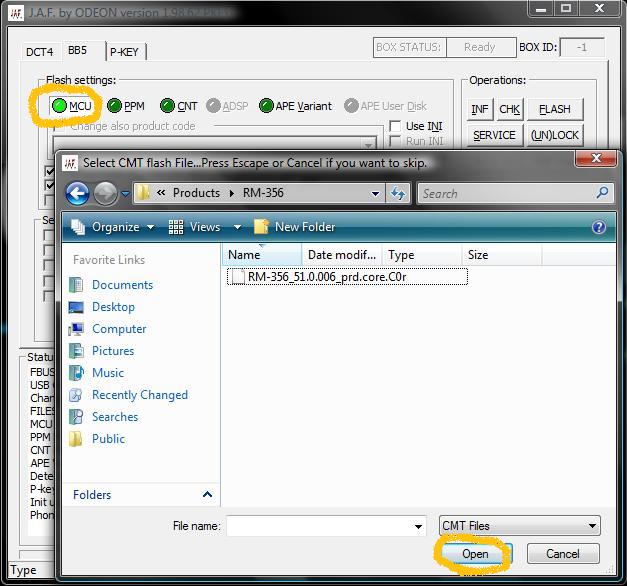This screenshot has width=627, height=586.
Task: Enable the Run INI checkbox
Action: pos(395,141)
